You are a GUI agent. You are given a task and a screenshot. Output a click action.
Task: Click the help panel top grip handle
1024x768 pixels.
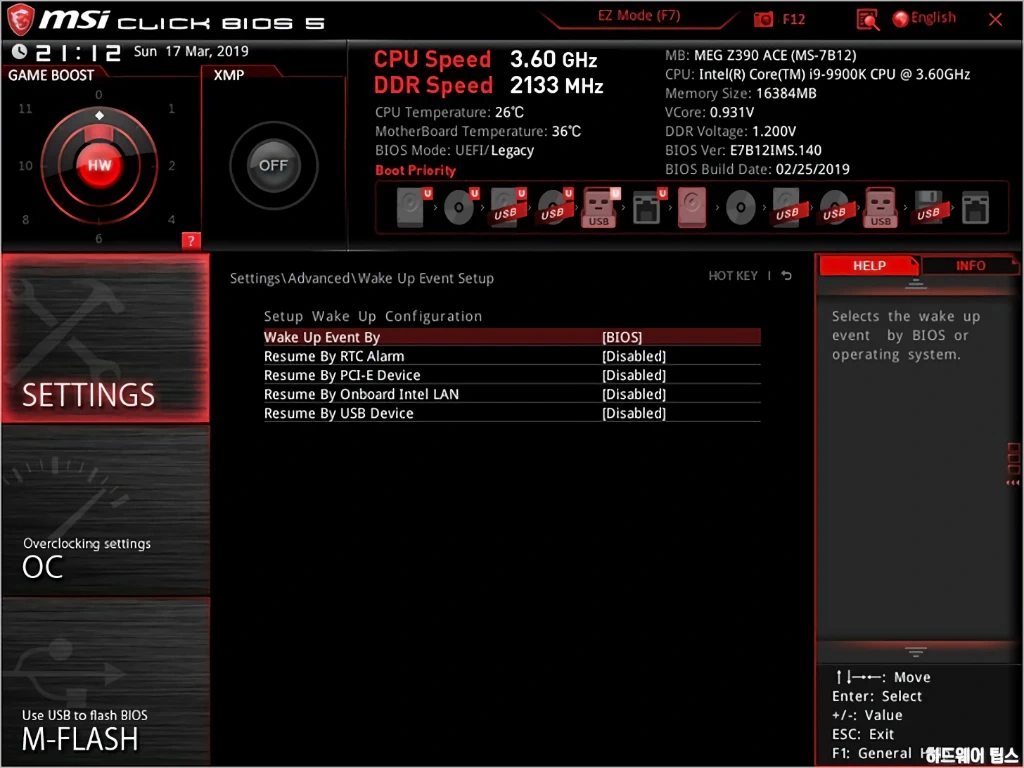pyautogui.click(x=916, y=283)
